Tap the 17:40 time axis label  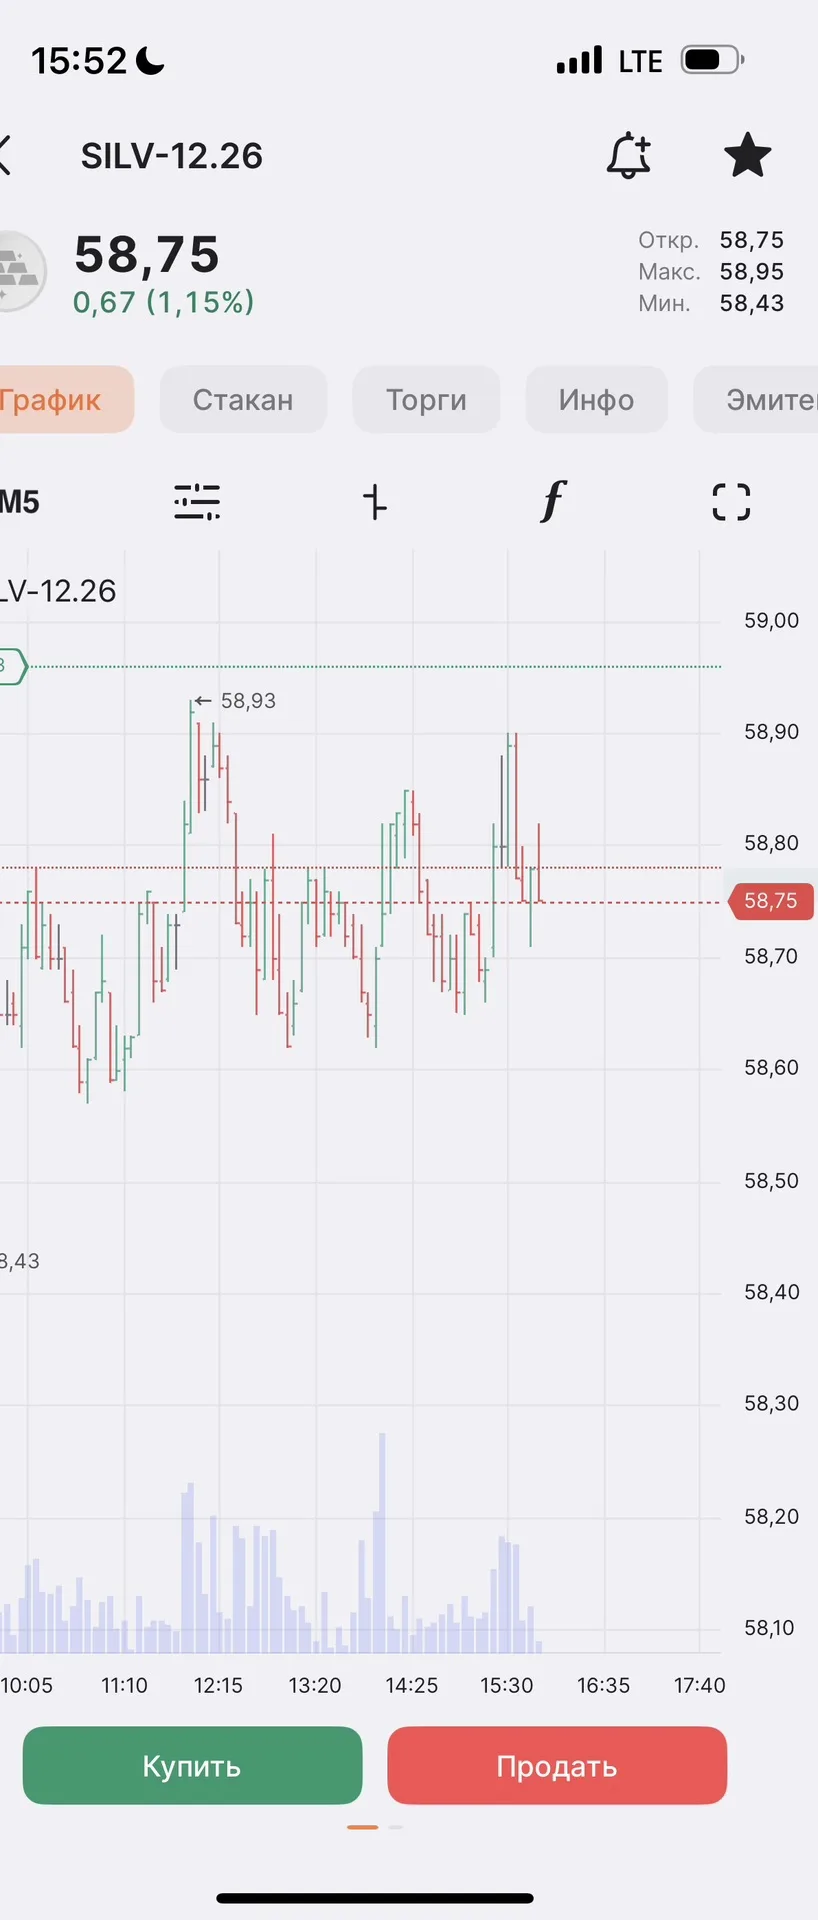pyautogui.click(x=700, y=1686)
